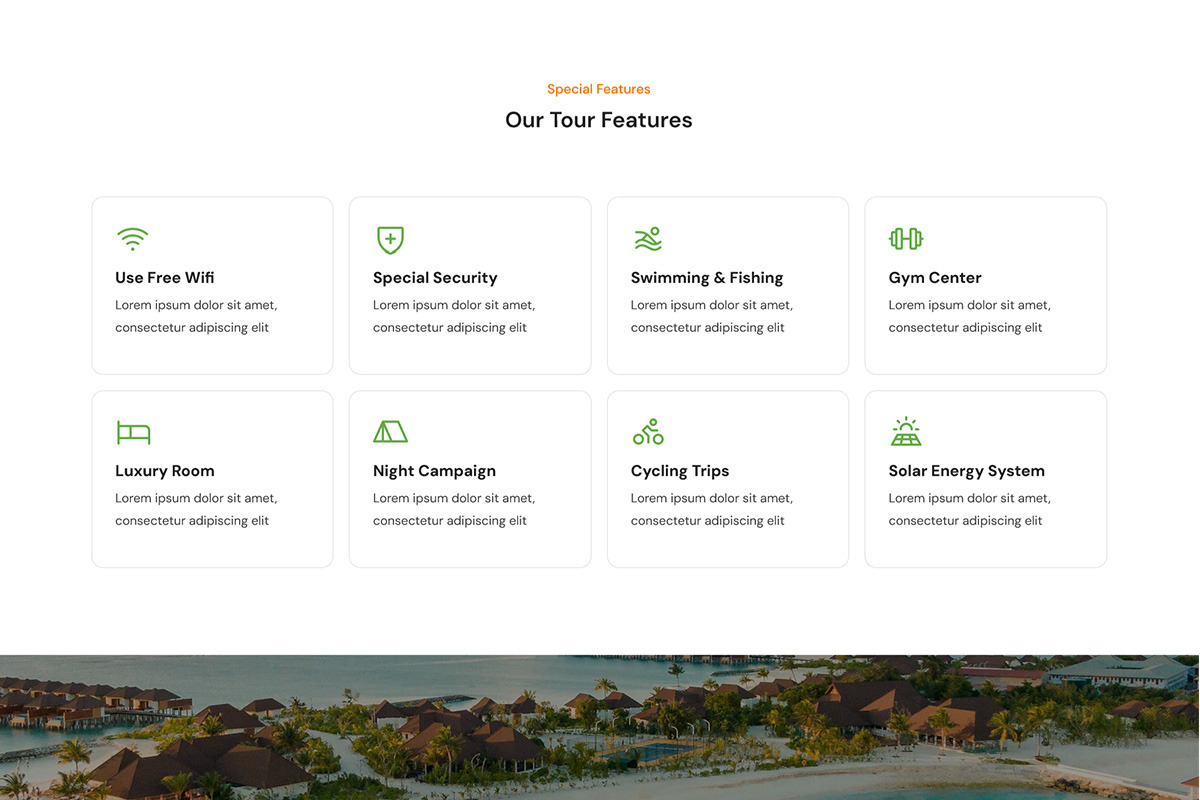Click the tent icon above Night Campaign
The image size is (1200, 800).
tap(390, 432)
